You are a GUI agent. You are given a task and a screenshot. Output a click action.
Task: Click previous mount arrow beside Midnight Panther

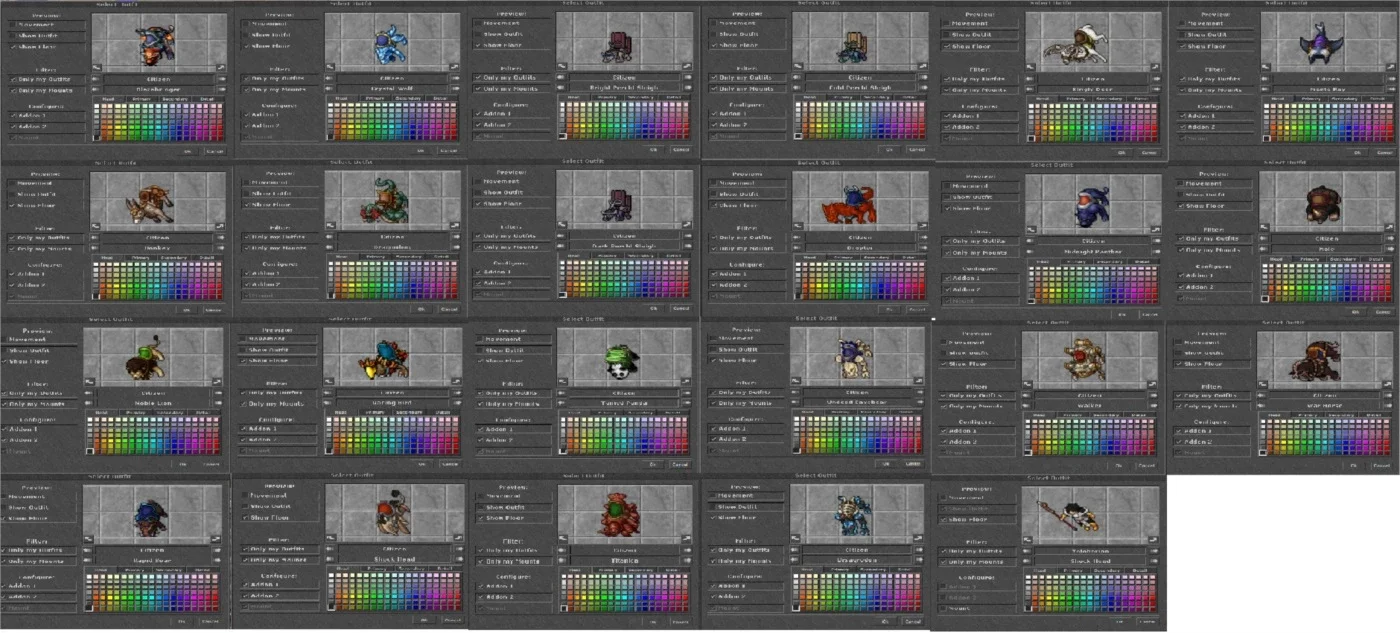1030,252
